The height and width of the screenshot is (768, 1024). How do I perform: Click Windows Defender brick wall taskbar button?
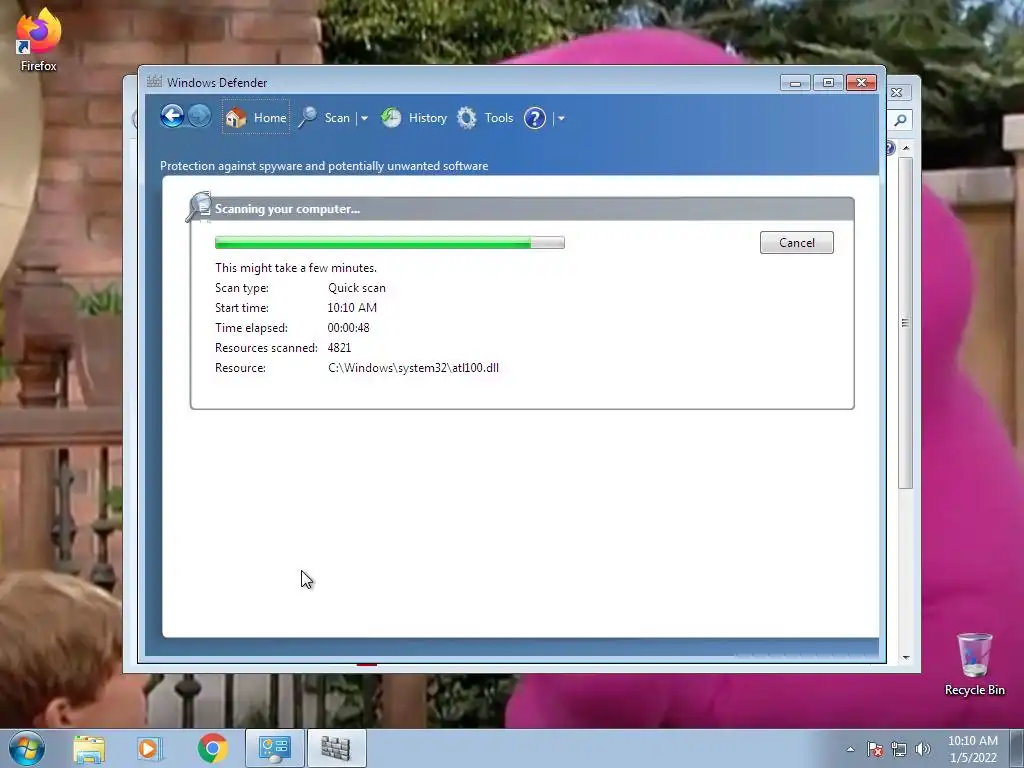pyautogui.click(x=336, y=748)
